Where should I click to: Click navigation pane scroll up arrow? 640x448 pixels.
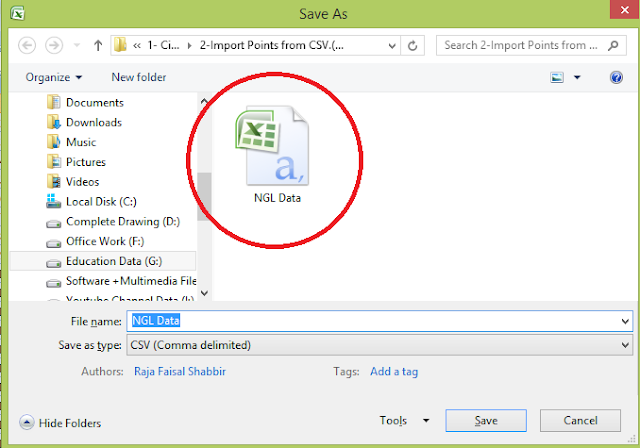204,100
